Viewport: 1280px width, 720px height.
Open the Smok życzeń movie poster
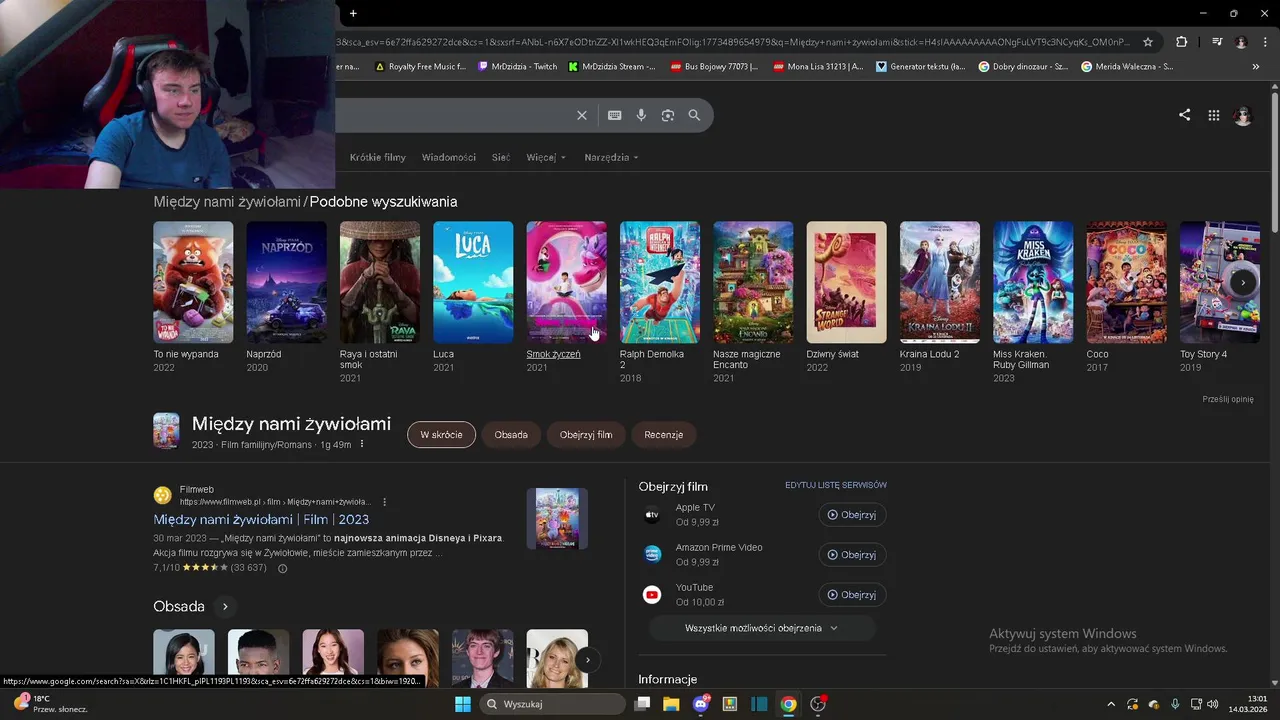pos(566,282)
